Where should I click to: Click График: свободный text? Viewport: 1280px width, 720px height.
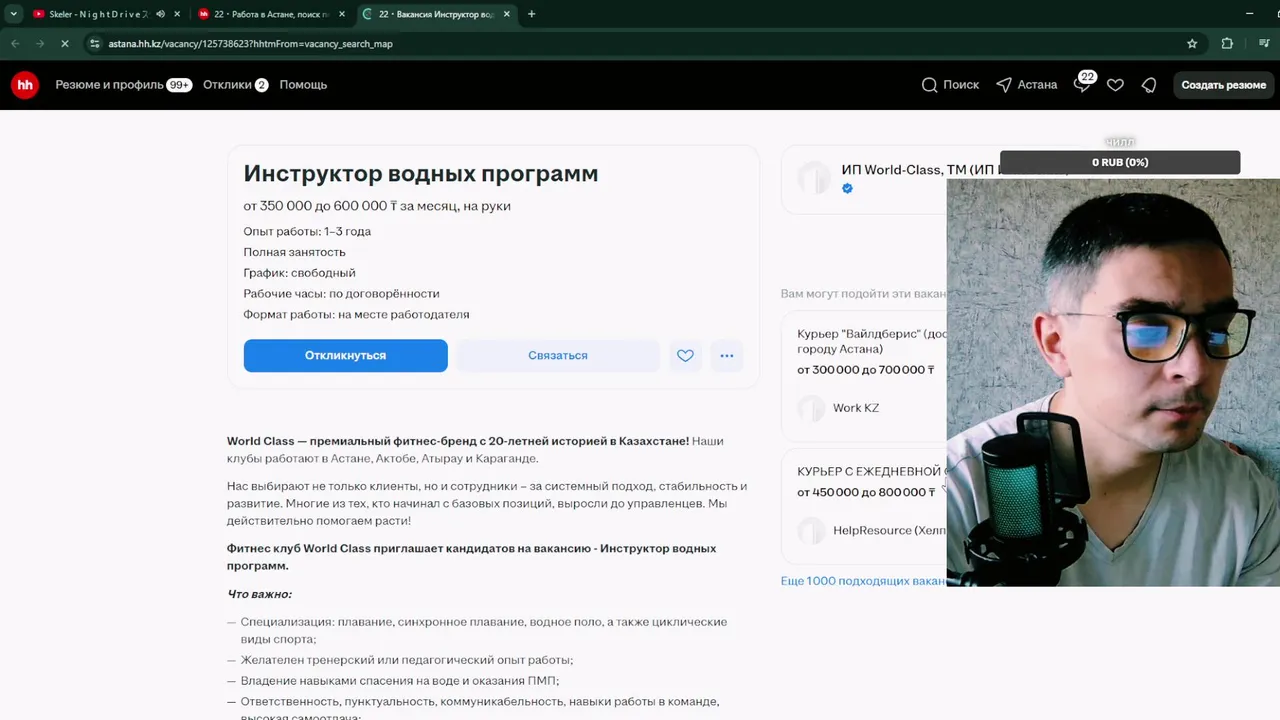299,273
